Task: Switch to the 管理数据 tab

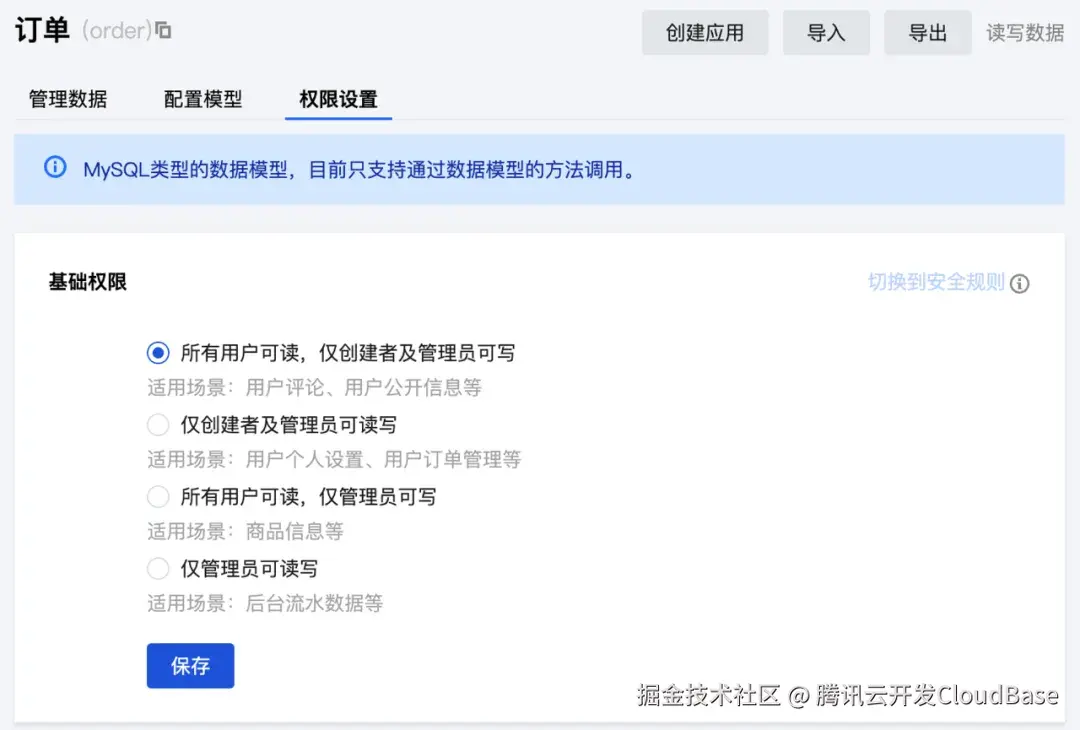Action: point(66,99)
